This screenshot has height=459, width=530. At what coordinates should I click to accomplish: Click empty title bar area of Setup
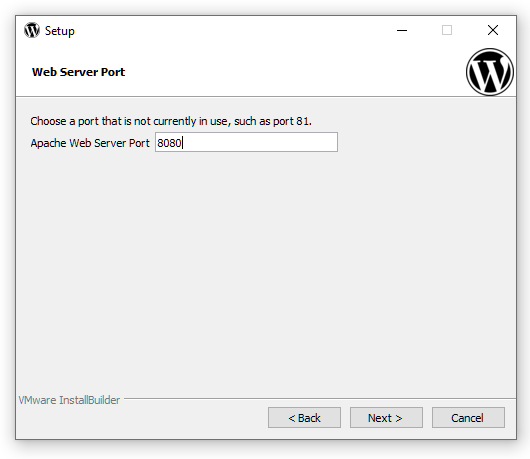[x=230, y=30]
